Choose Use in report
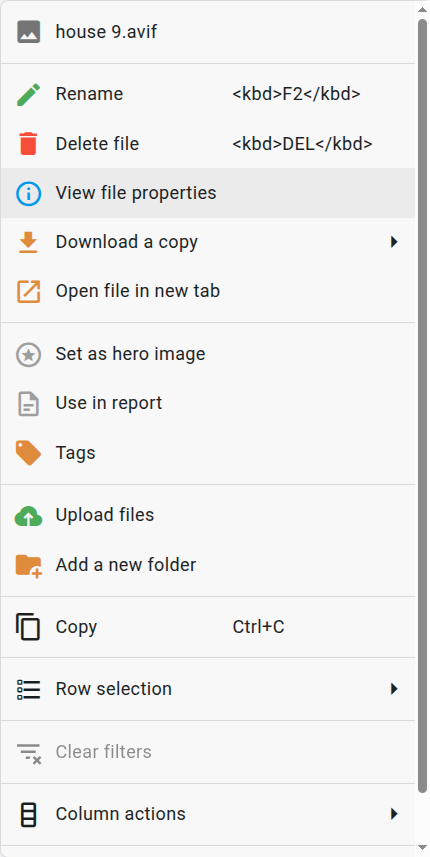Screen dimensions: 430x857 [208, 403]
